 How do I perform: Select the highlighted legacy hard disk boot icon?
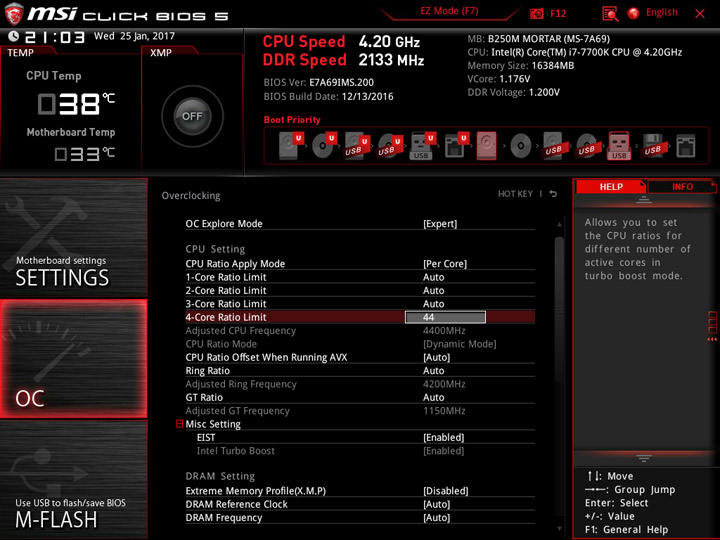pos(487,146)
